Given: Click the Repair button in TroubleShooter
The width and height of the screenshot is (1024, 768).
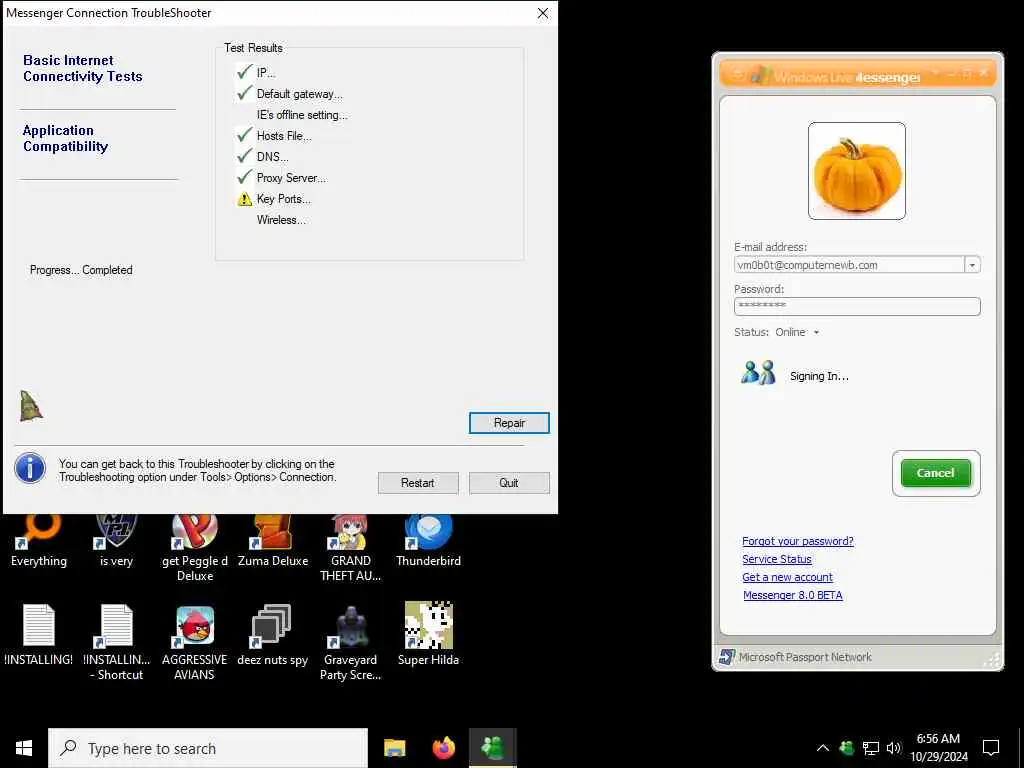Looking at the screenshot, I should coord(509,423).
